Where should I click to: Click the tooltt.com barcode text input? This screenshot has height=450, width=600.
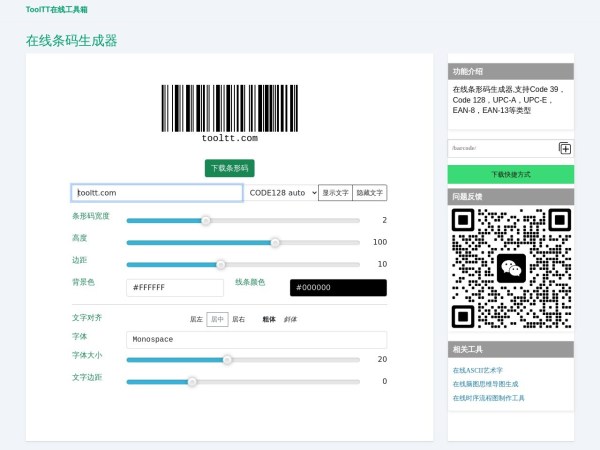(x=157, y=192)
